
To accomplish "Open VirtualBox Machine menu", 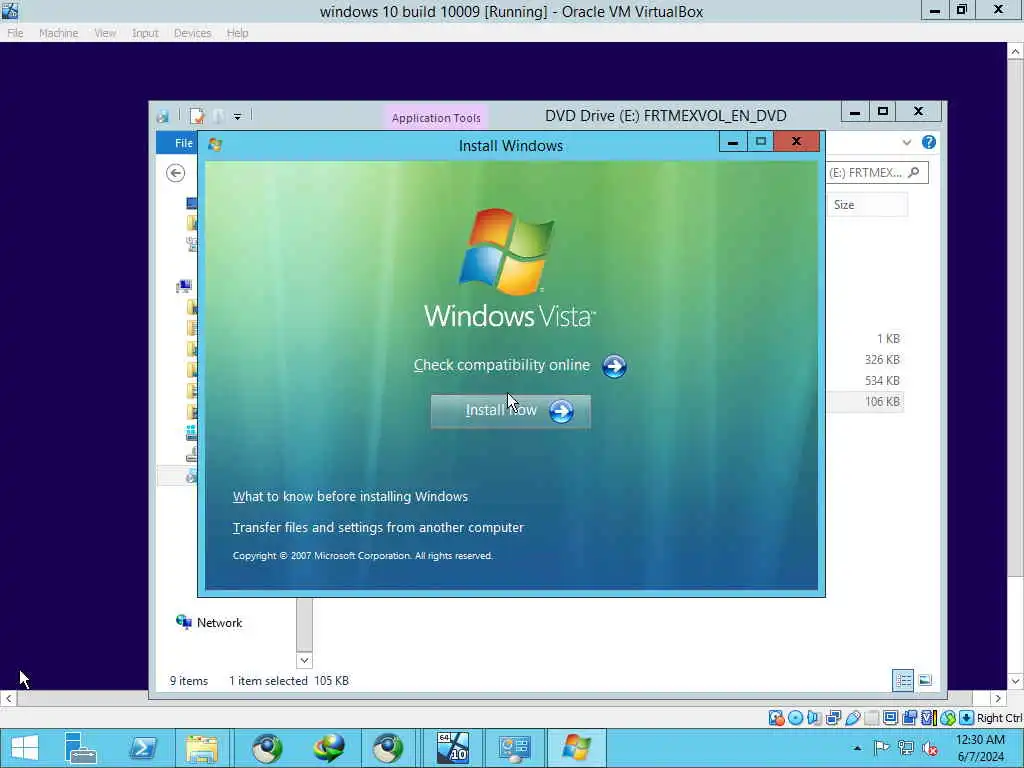I will 58,33.
